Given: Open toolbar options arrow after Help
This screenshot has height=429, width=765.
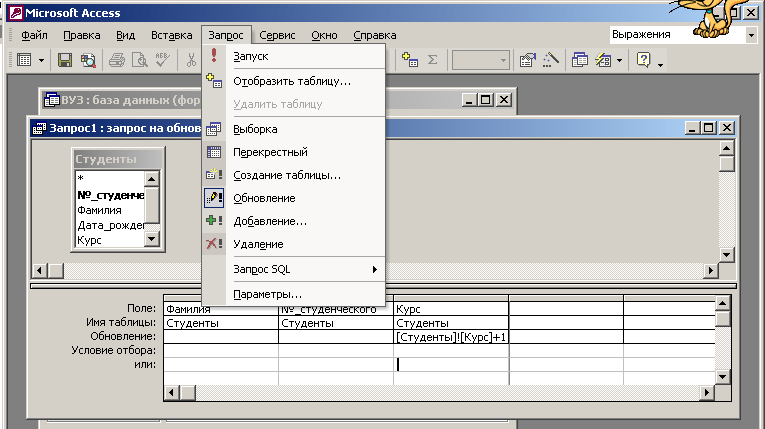Looking at the screenshot, I should click(660, 64).
